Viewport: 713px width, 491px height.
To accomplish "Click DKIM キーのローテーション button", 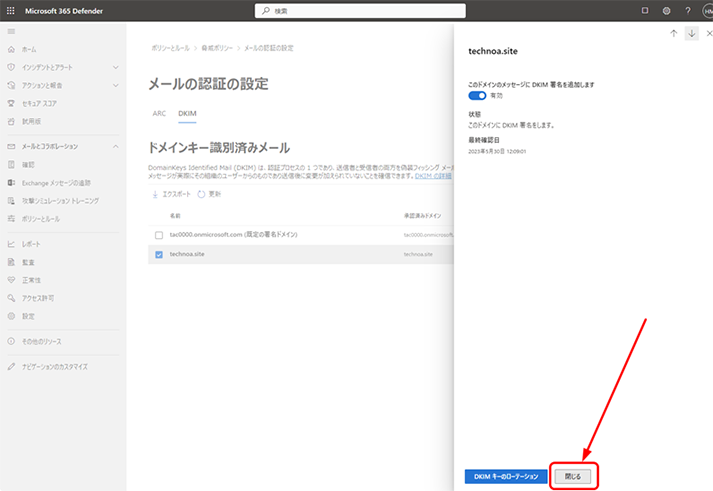I will tap(506, 476).
